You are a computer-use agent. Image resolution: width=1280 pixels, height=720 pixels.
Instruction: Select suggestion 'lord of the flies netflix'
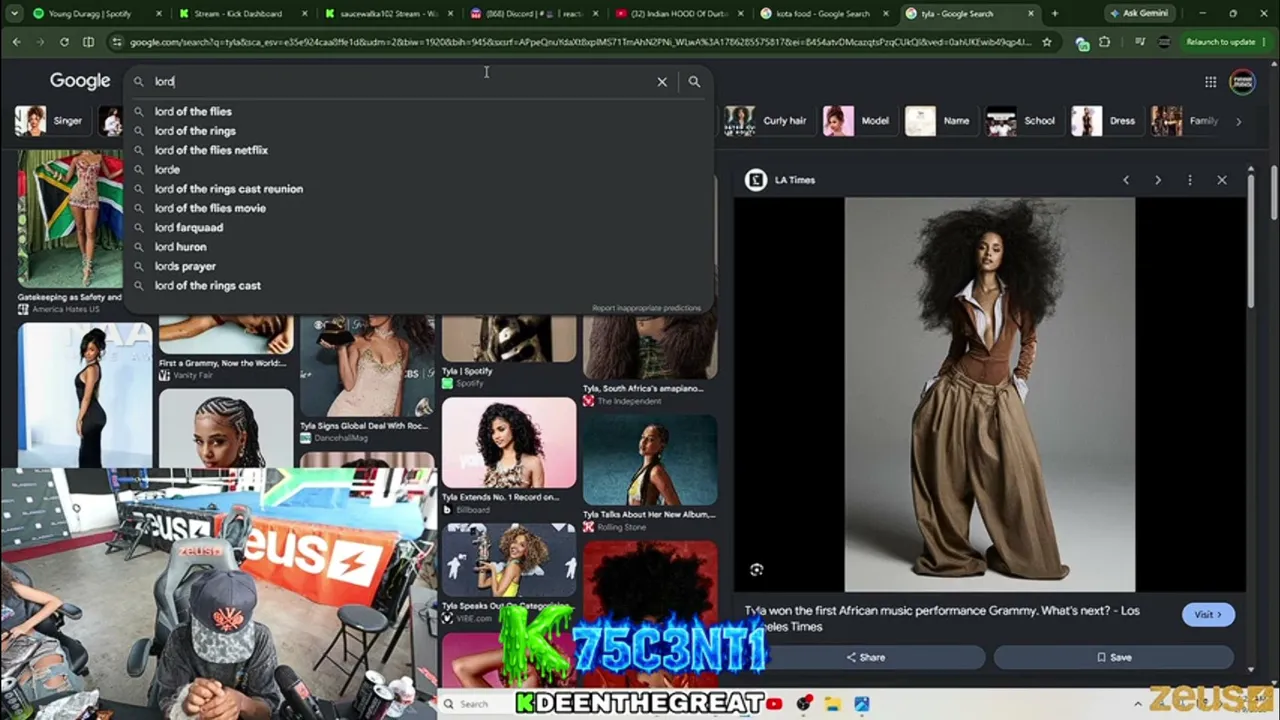[418, 150]
